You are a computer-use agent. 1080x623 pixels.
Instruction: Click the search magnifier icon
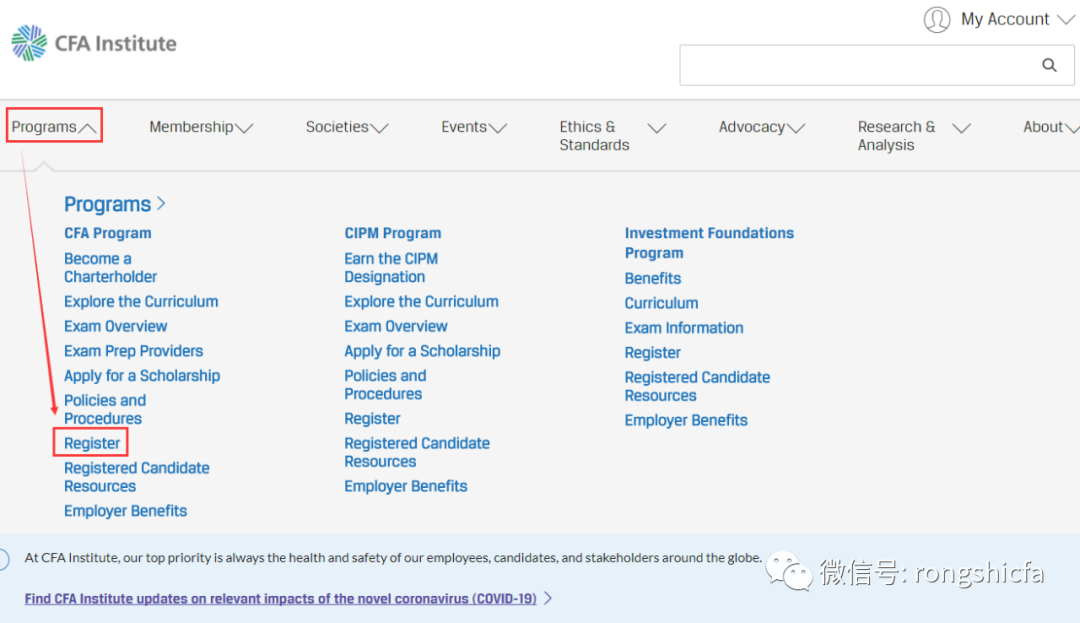(1049, 65)
